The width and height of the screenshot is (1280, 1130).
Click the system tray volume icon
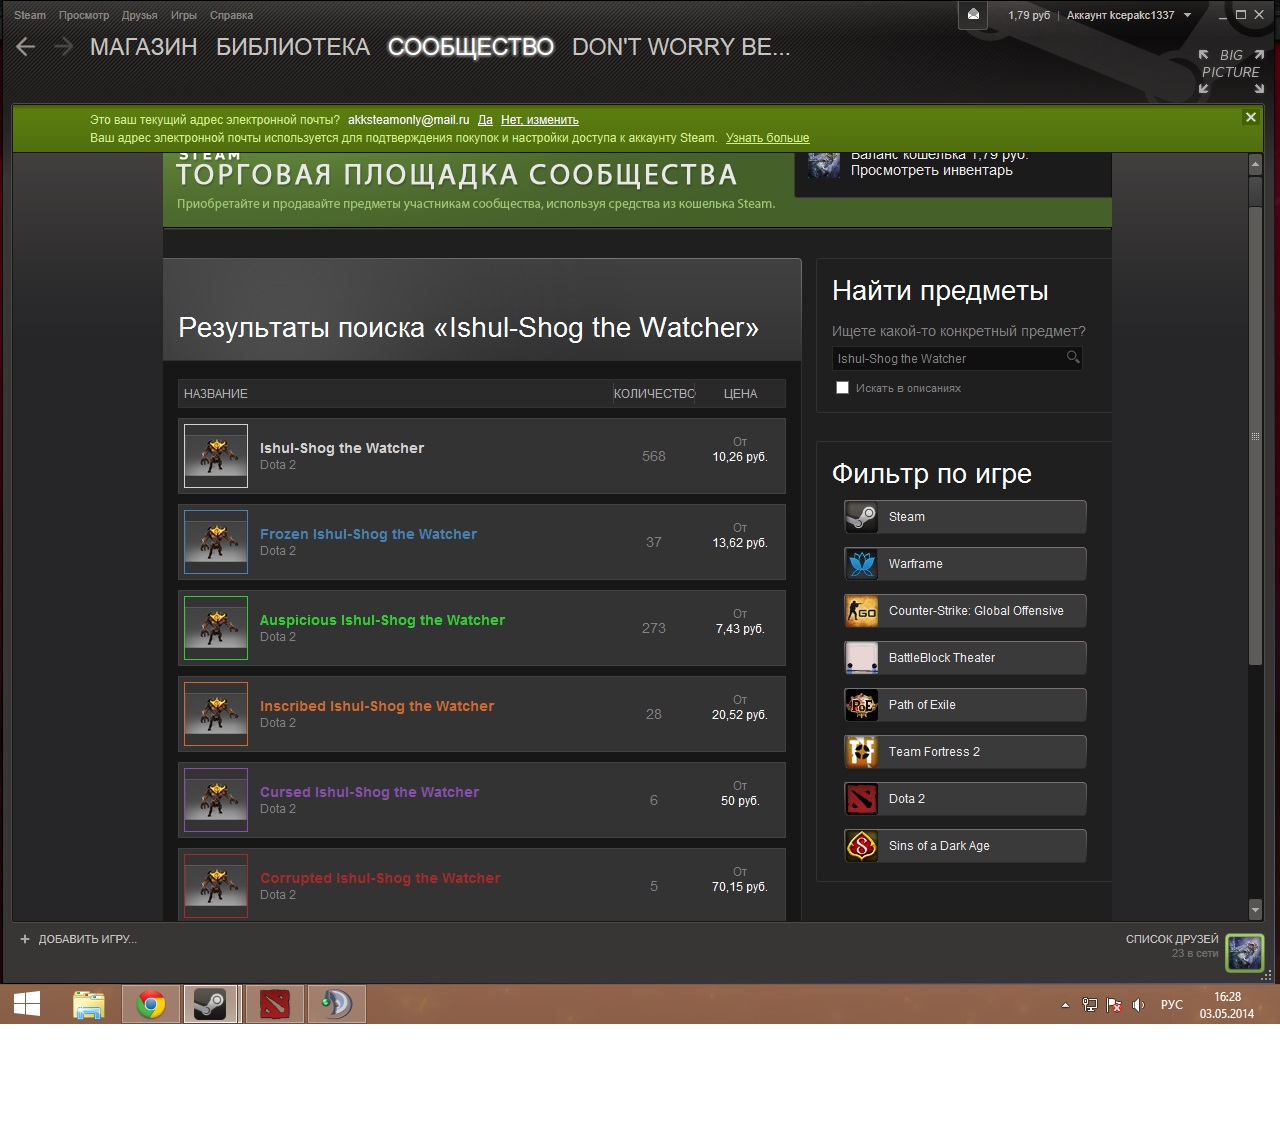pos(1138,1005)
